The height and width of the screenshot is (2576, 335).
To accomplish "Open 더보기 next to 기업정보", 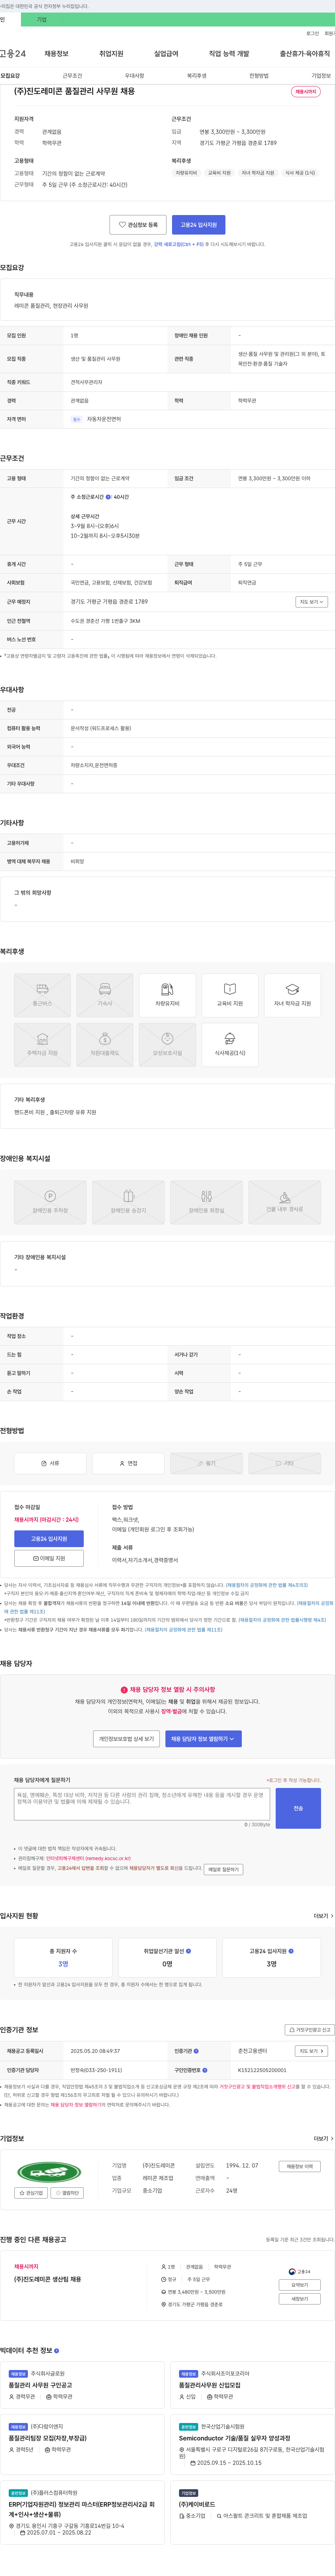I will [x=323, y=2139].
